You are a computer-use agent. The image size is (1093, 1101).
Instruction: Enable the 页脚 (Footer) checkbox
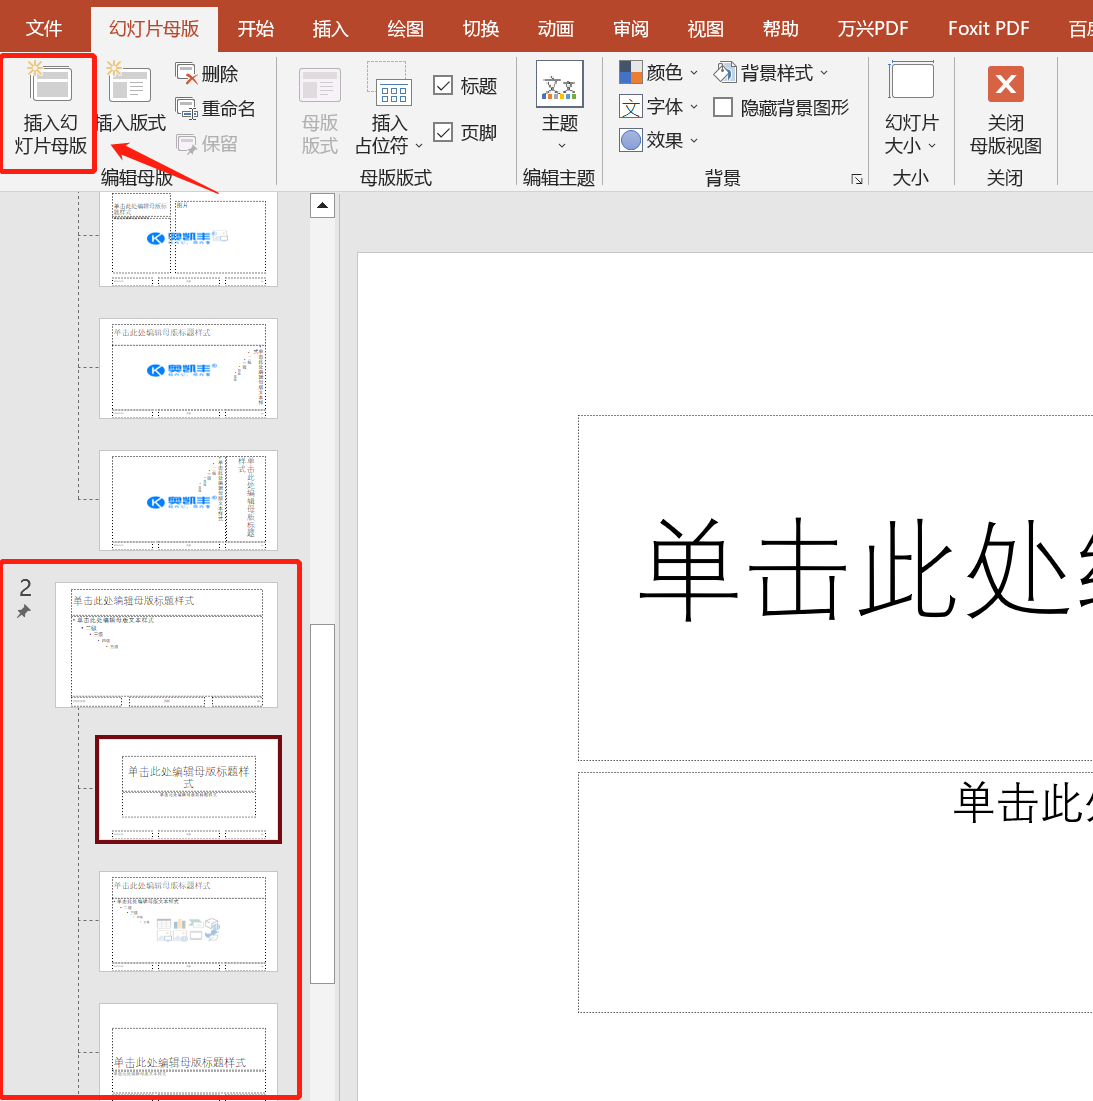443,131
